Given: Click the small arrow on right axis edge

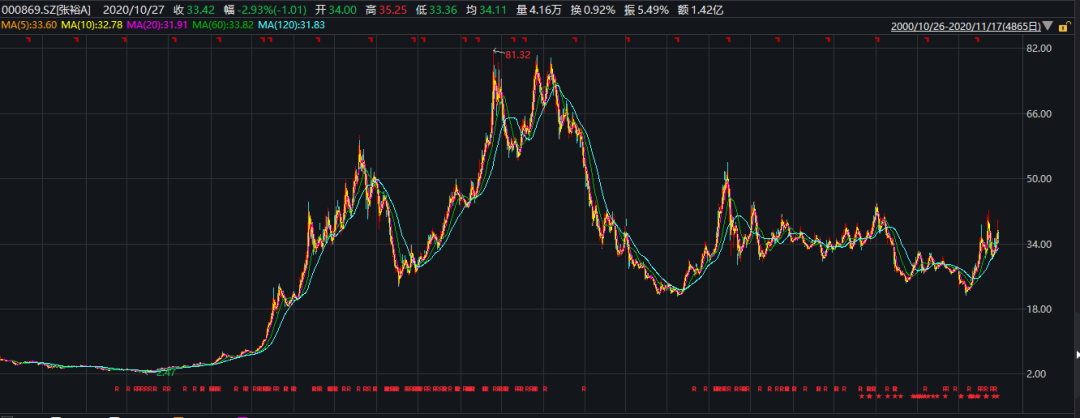Looking at the screenshot, I should pos(1076,354).
